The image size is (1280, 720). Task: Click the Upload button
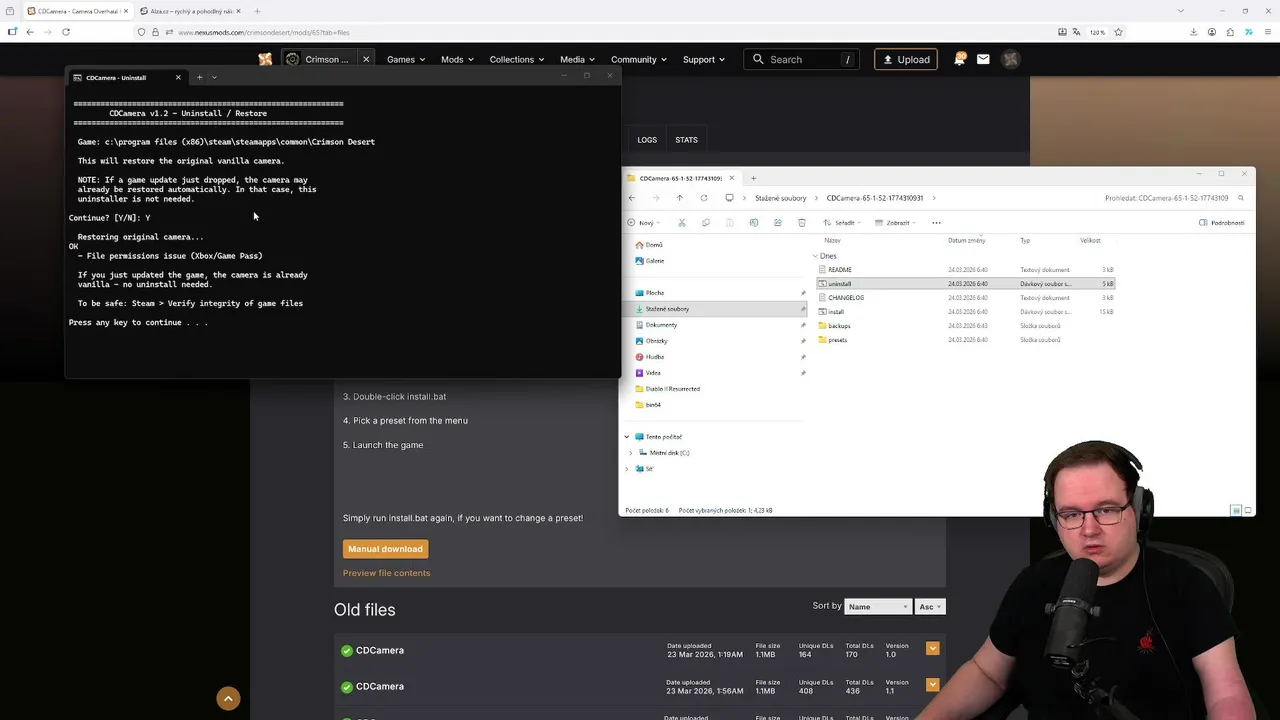(906, 59)
